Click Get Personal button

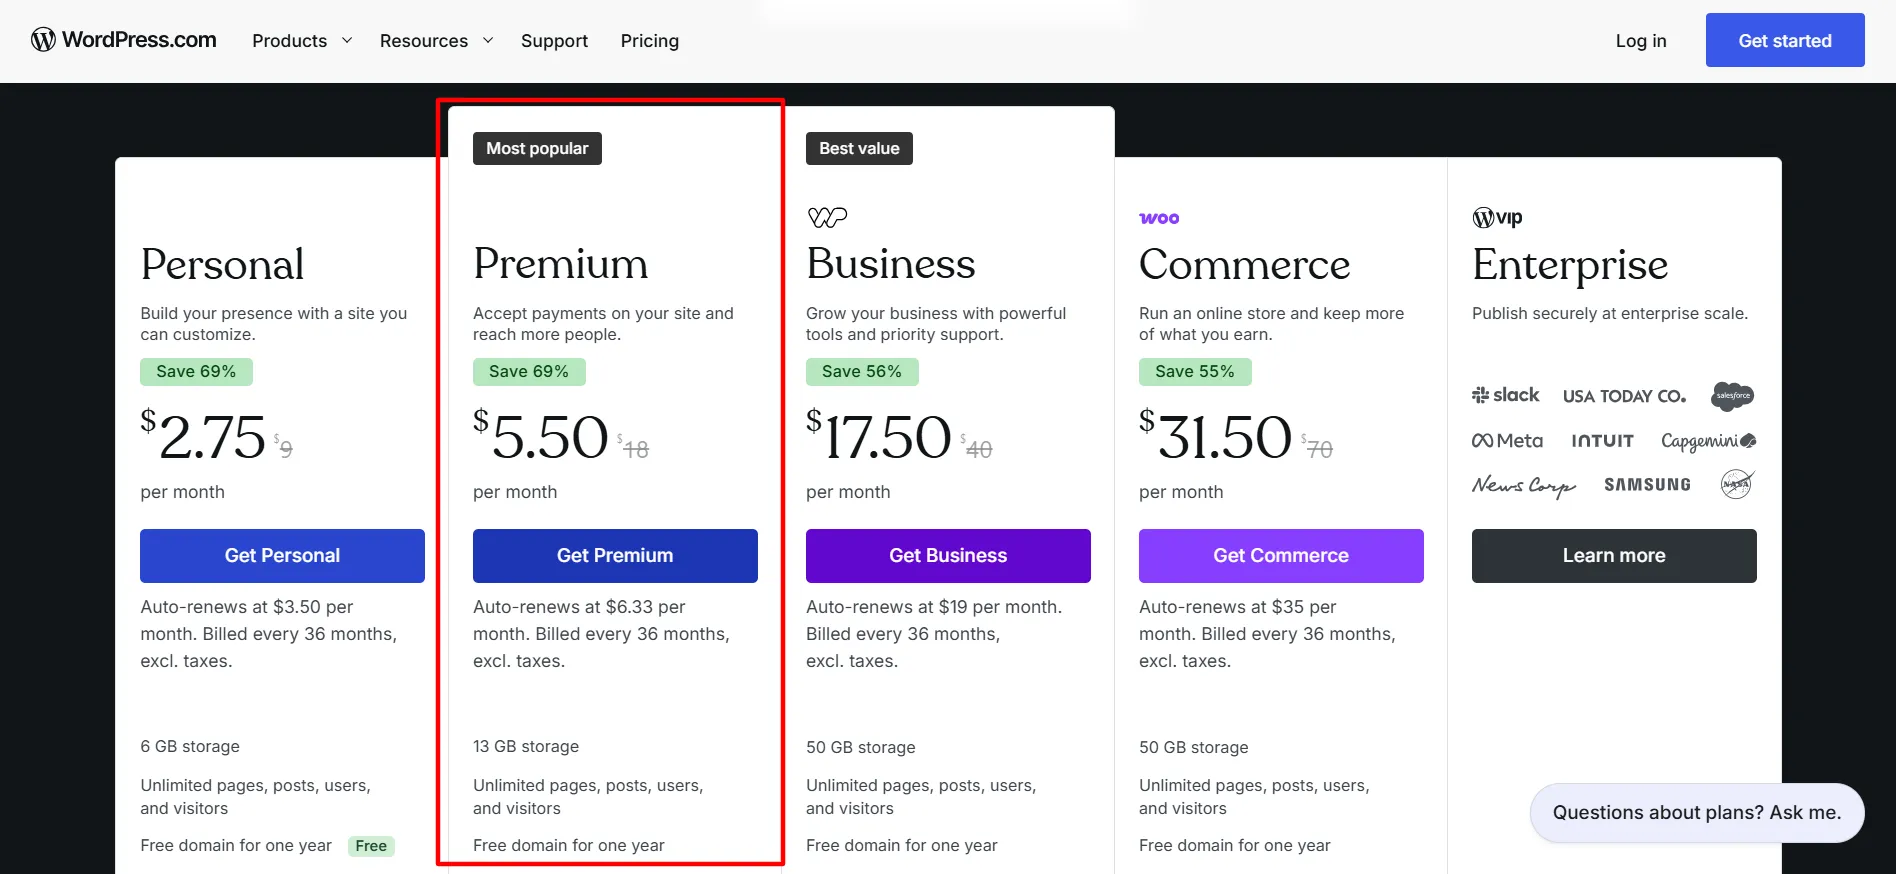pyautogui.click(x=282, y=556)
